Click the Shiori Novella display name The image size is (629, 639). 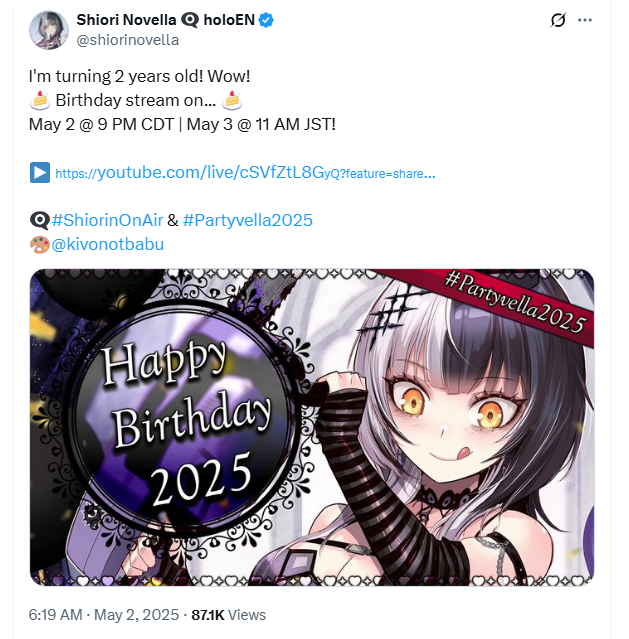click(126, 20)
